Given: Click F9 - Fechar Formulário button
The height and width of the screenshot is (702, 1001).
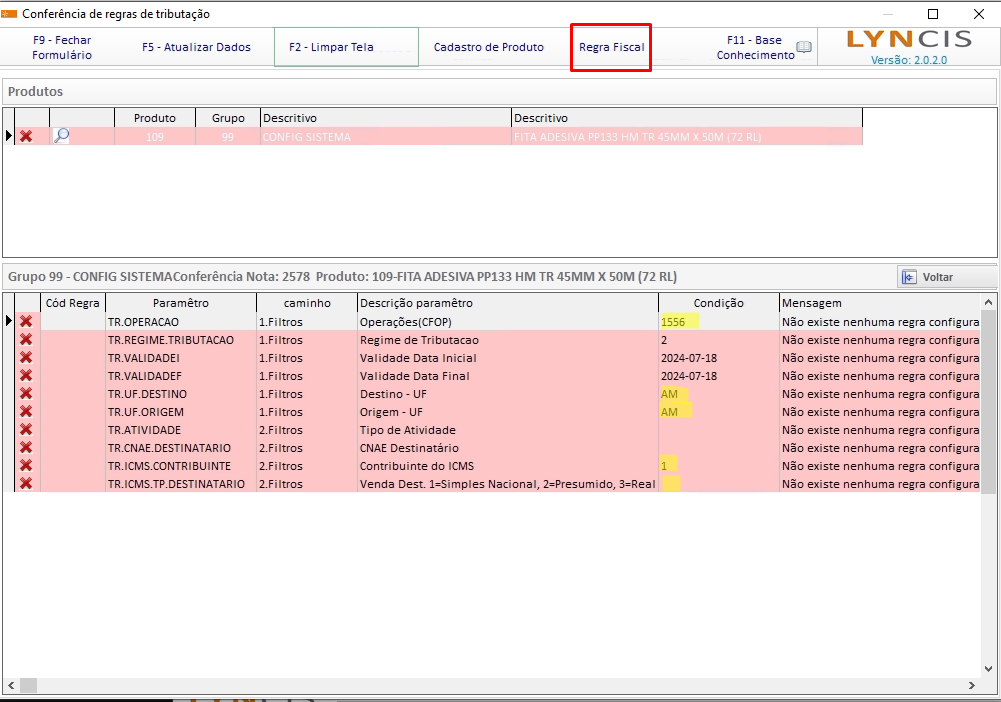Looking at the screenshot, I should 62,47.
